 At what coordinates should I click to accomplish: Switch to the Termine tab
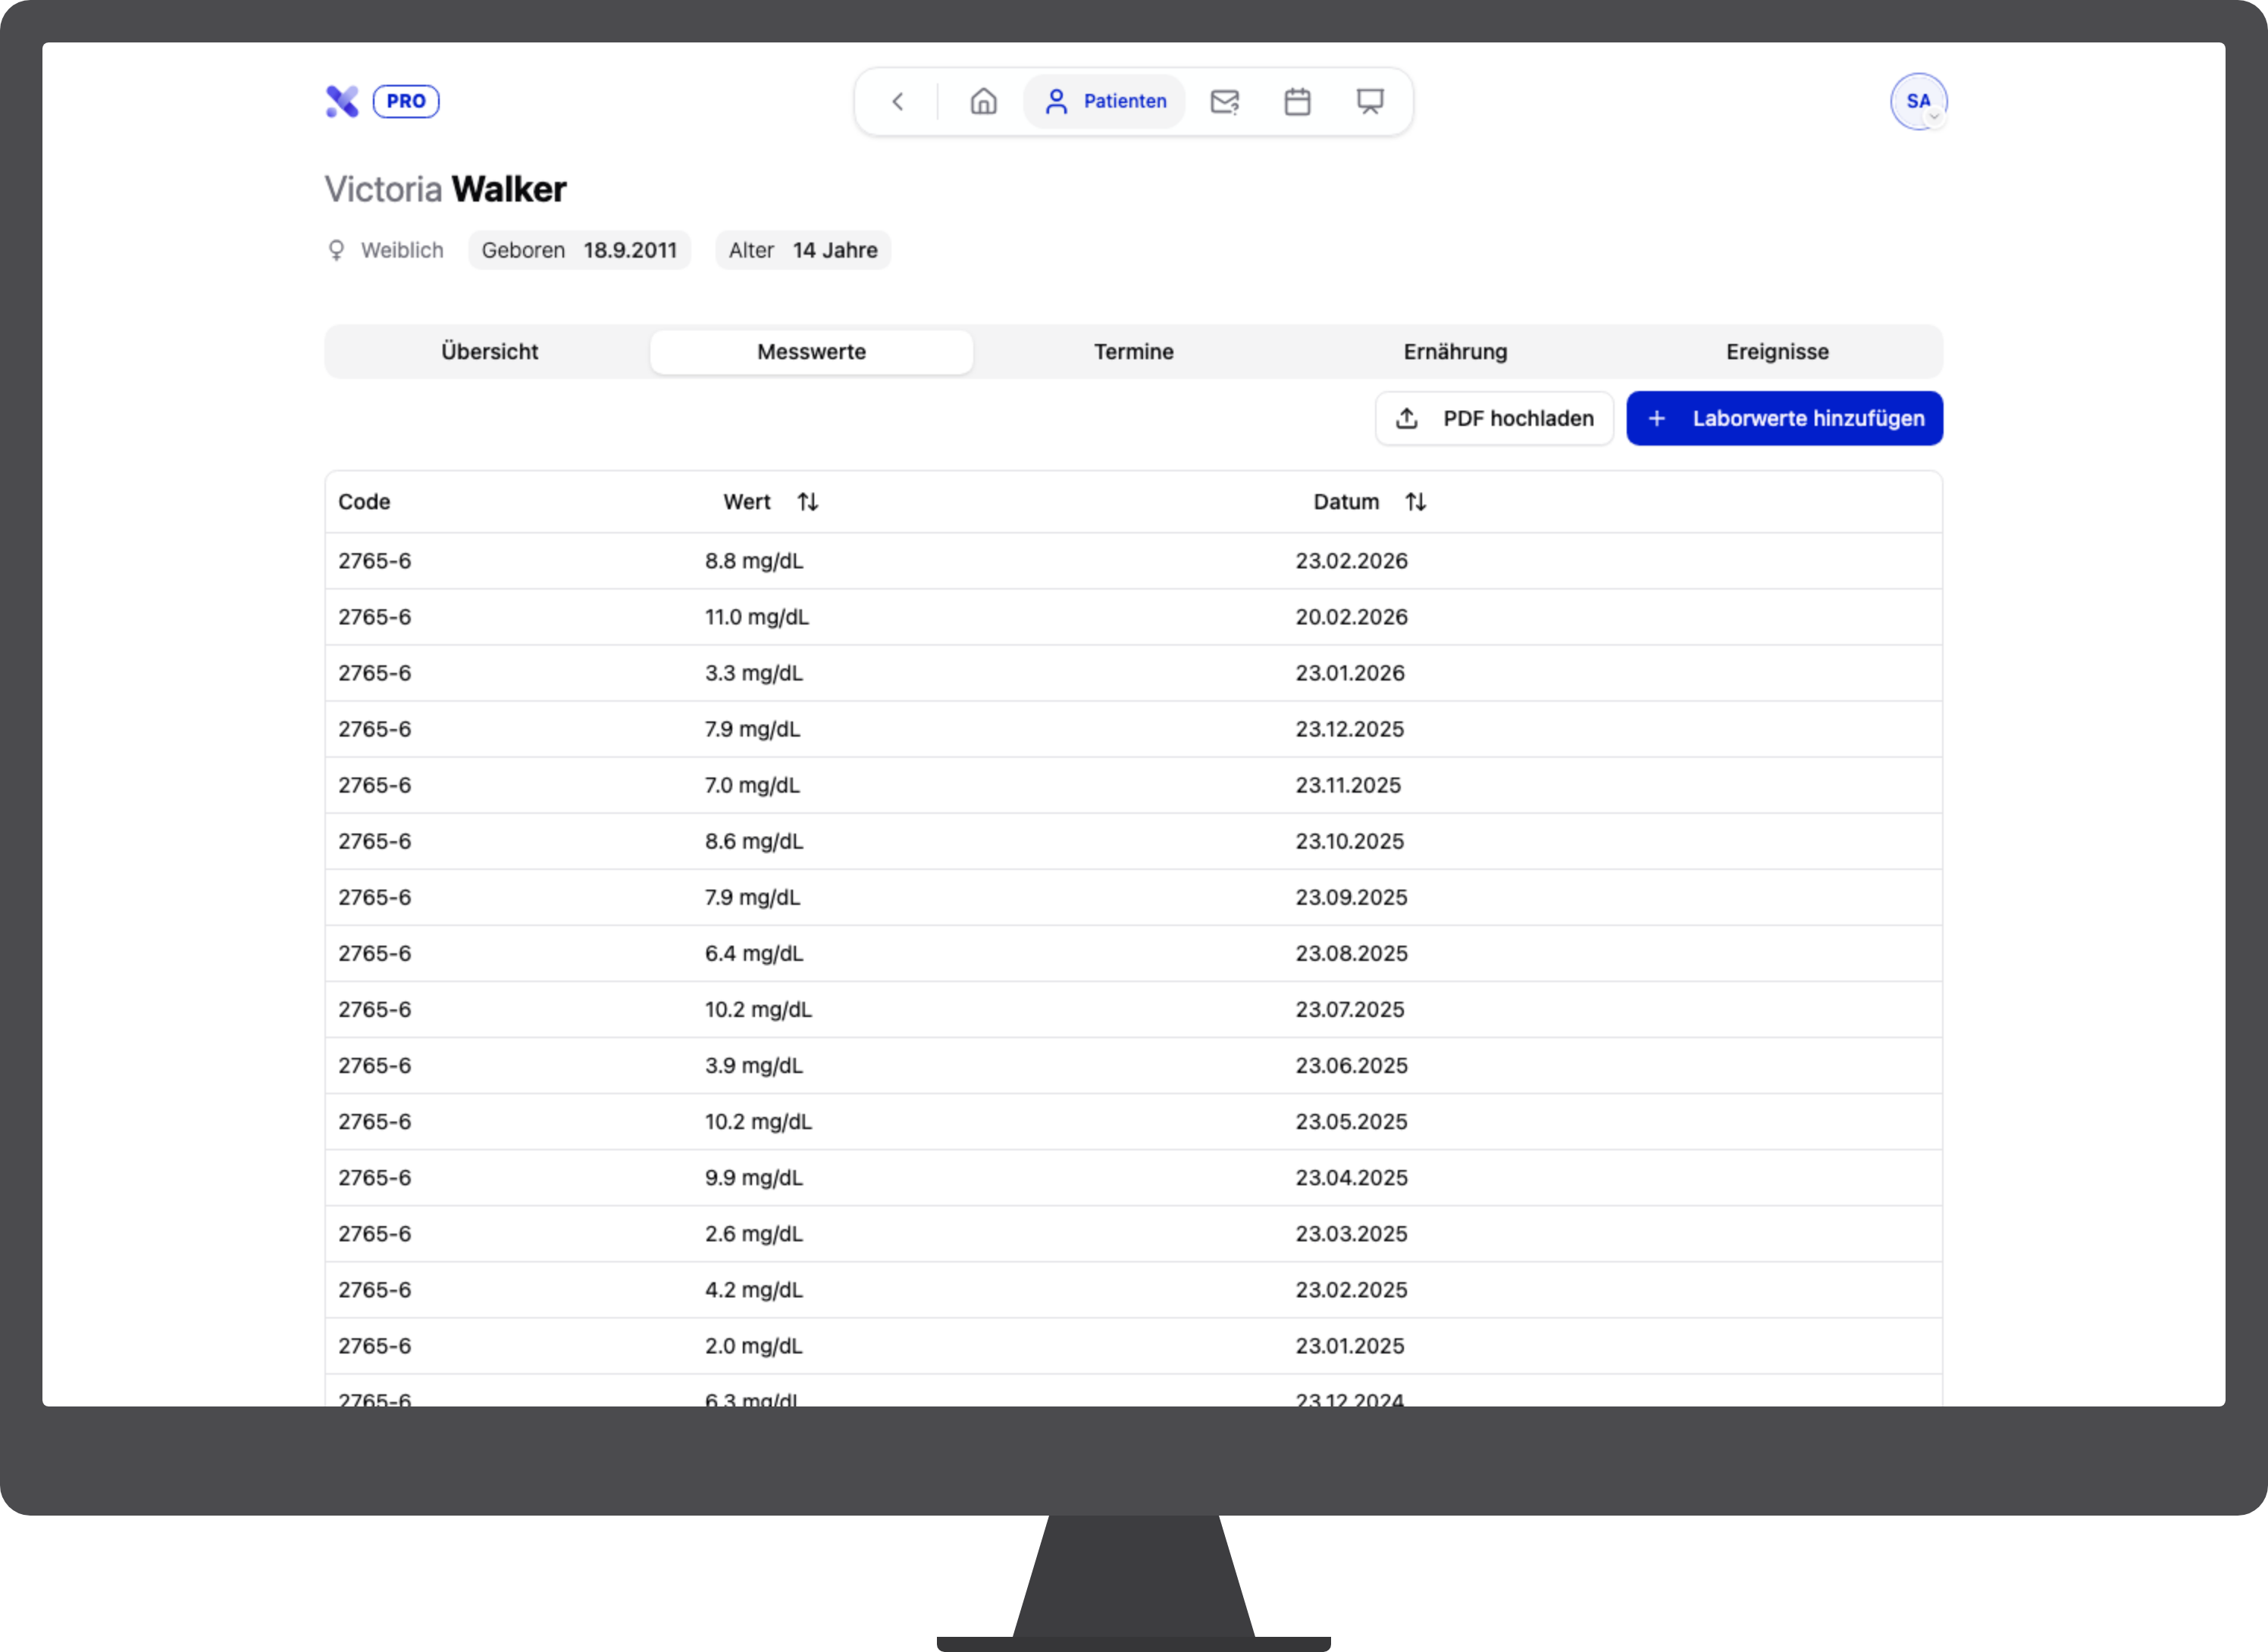pyautogui.click(x=1133, y=352)
